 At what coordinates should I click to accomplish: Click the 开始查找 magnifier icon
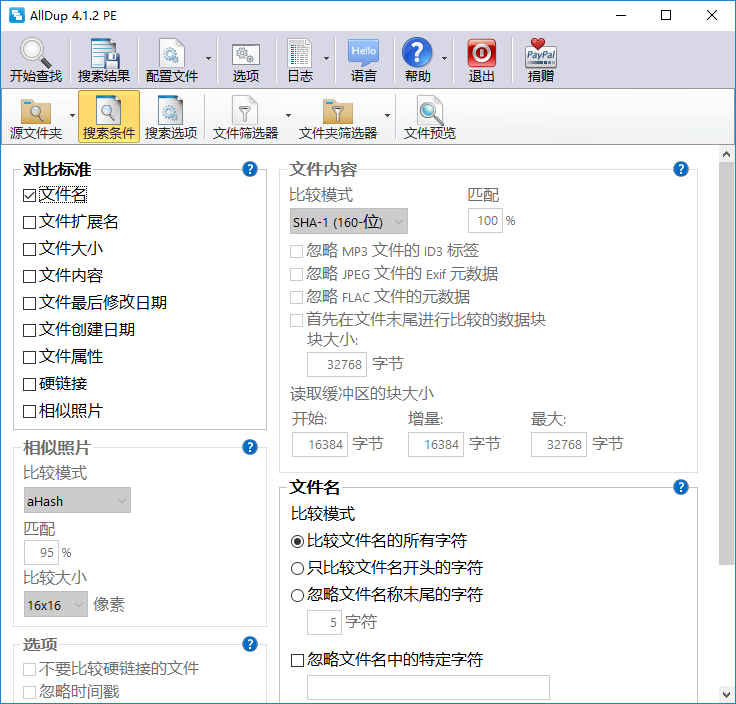[x=36, y=53]
